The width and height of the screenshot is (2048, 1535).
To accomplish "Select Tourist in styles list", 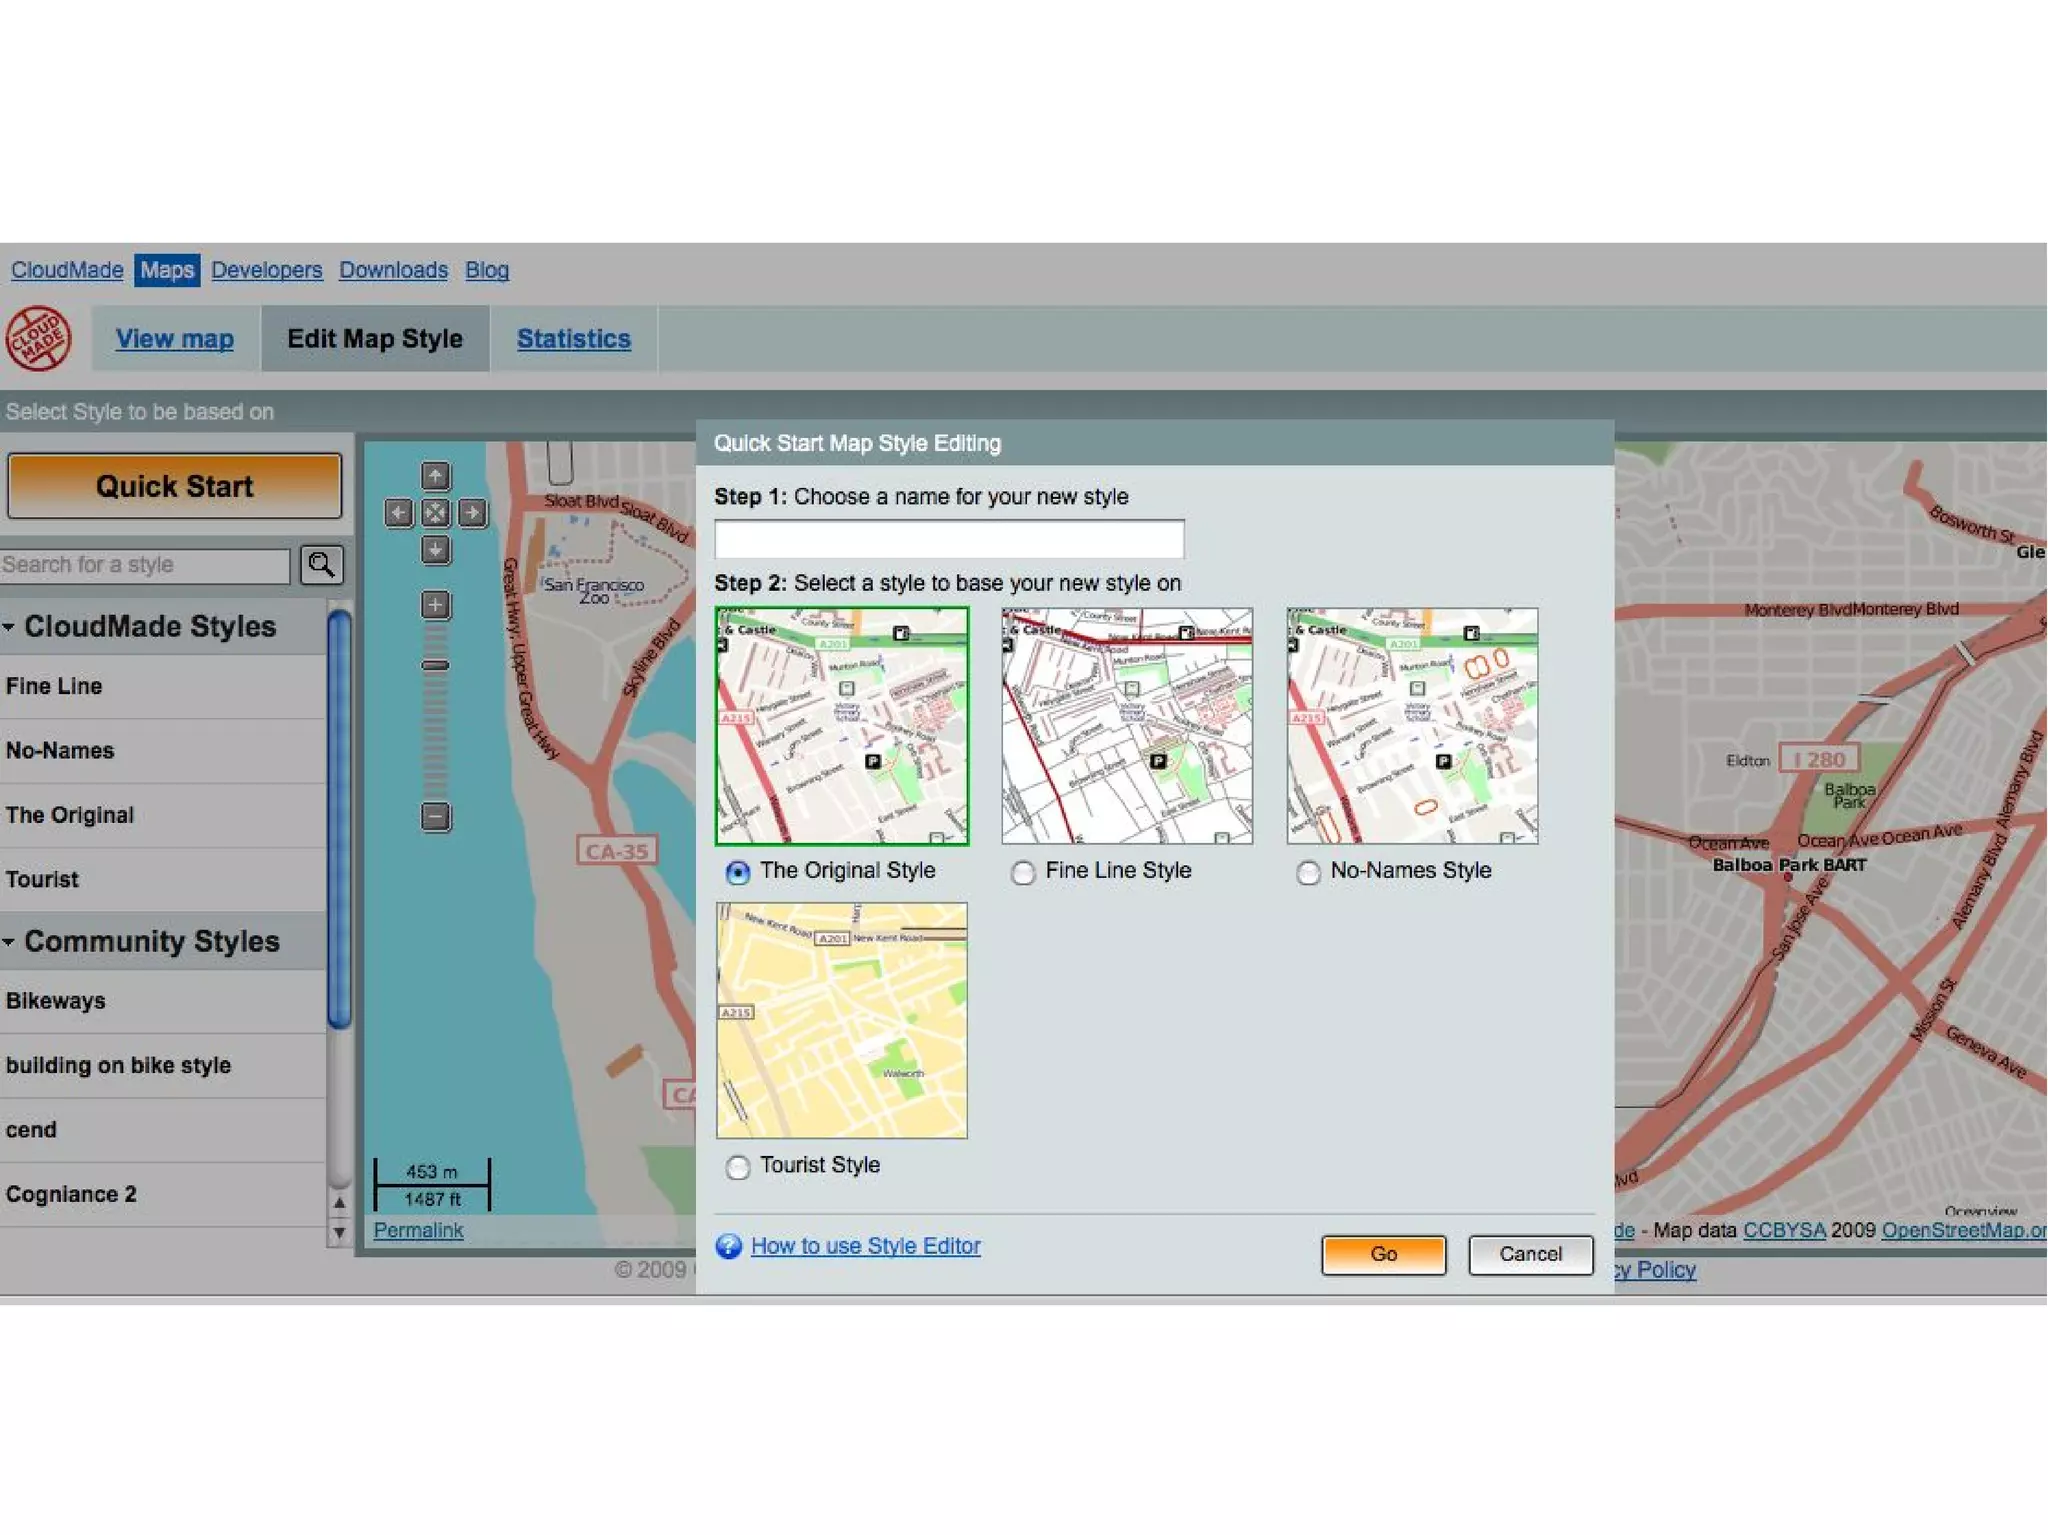I will (x=163, y=880).
